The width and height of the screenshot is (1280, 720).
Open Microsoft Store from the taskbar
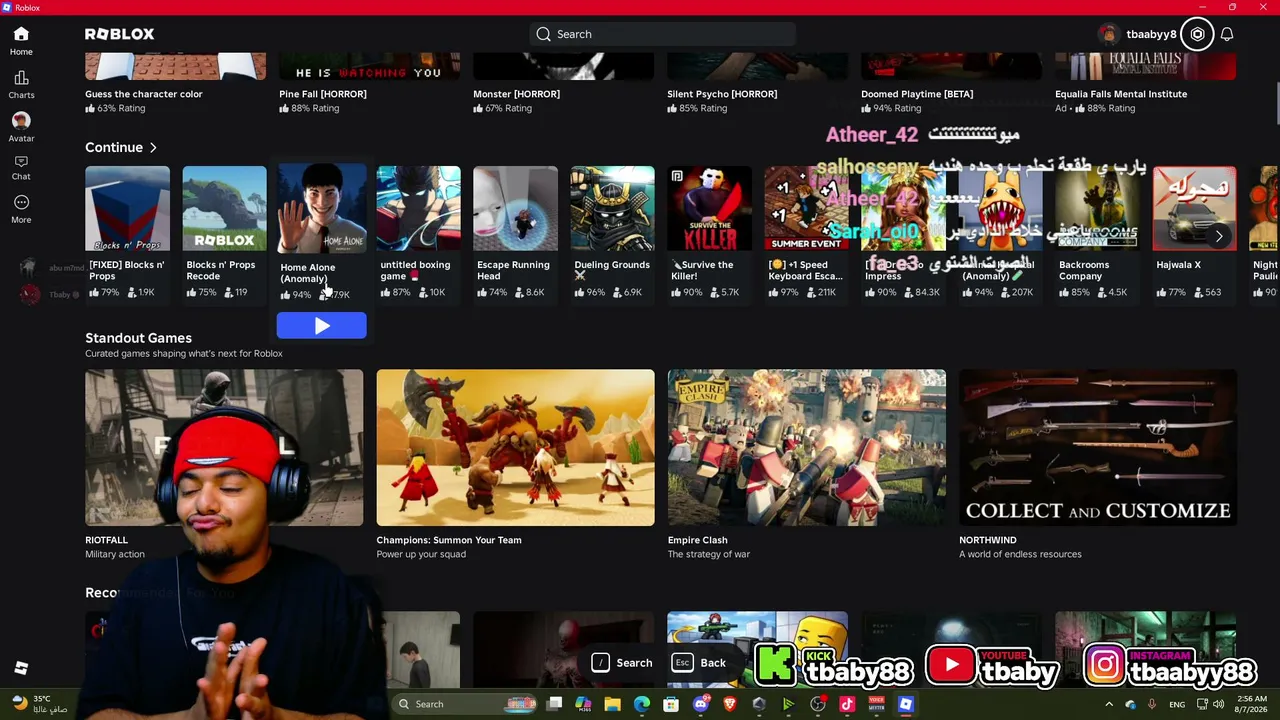pos(671,704)
